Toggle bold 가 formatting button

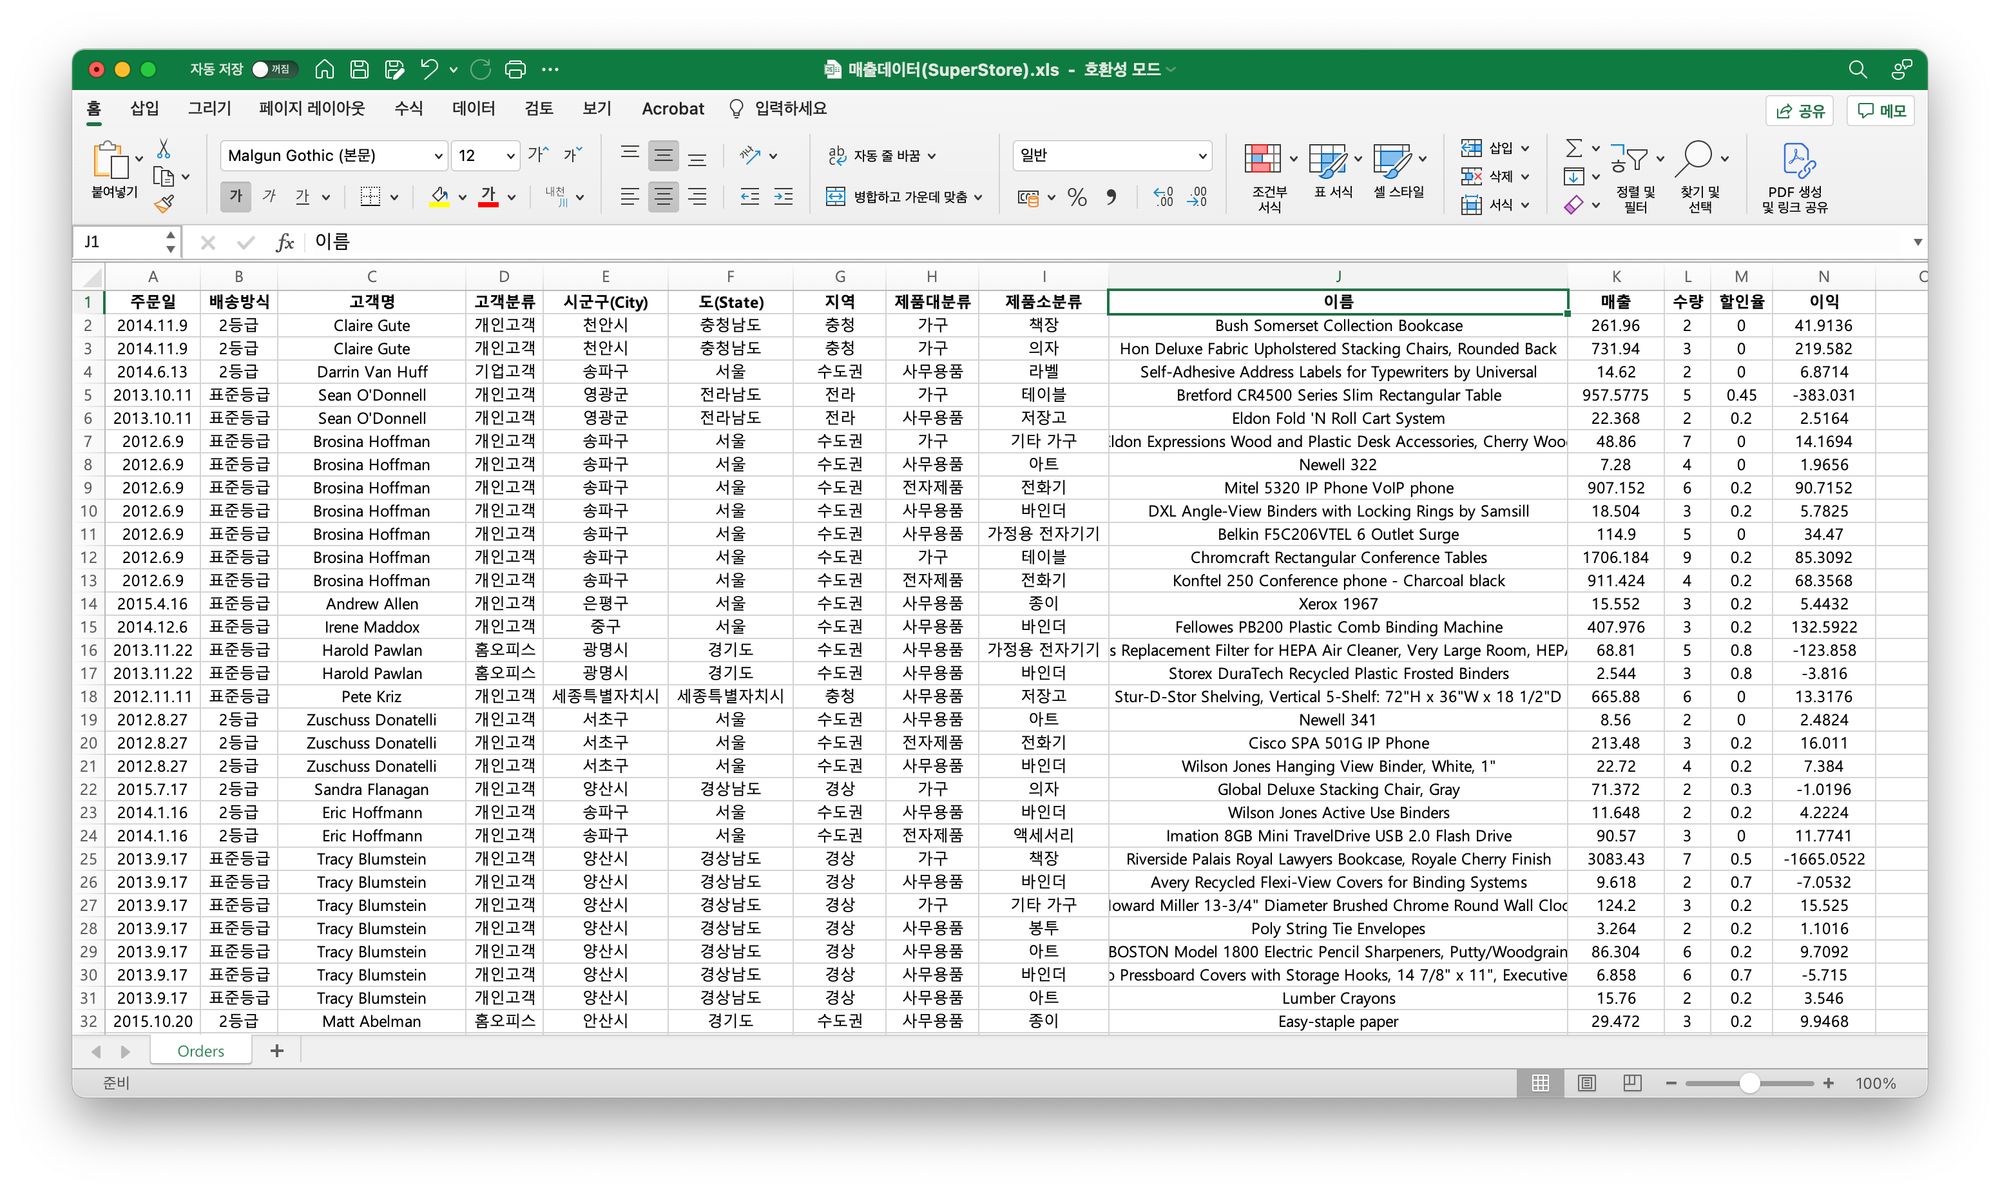tap(236, 197)
